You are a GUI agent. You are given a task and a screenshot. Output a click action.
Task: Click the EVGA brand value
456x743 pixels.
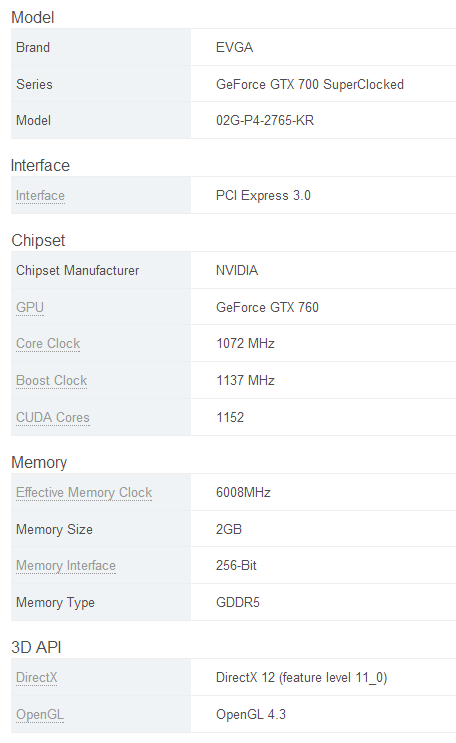235,47
